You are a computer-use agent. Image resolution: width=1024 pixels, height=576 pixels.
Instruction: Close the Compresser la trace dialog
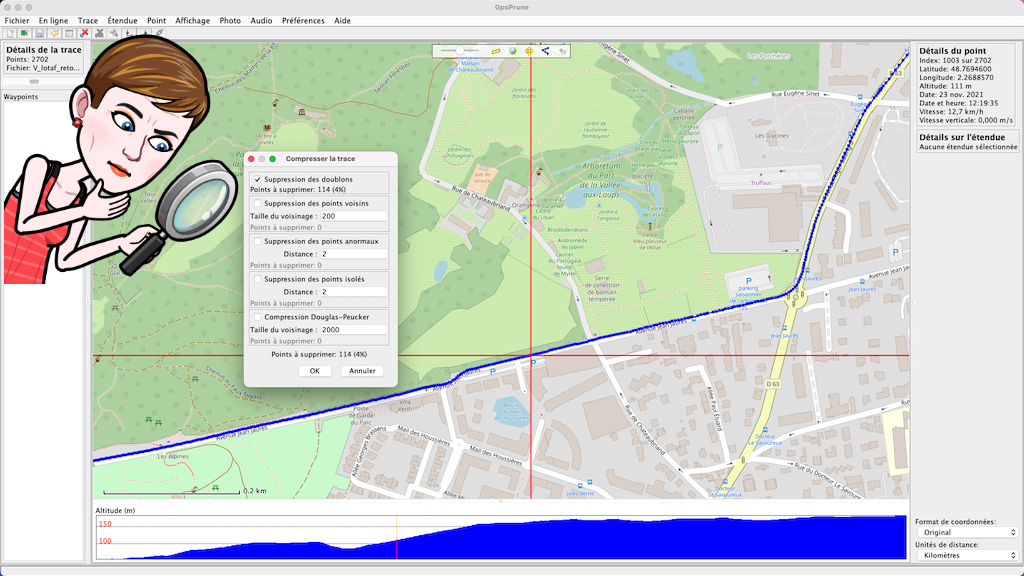tap(251, 159)
